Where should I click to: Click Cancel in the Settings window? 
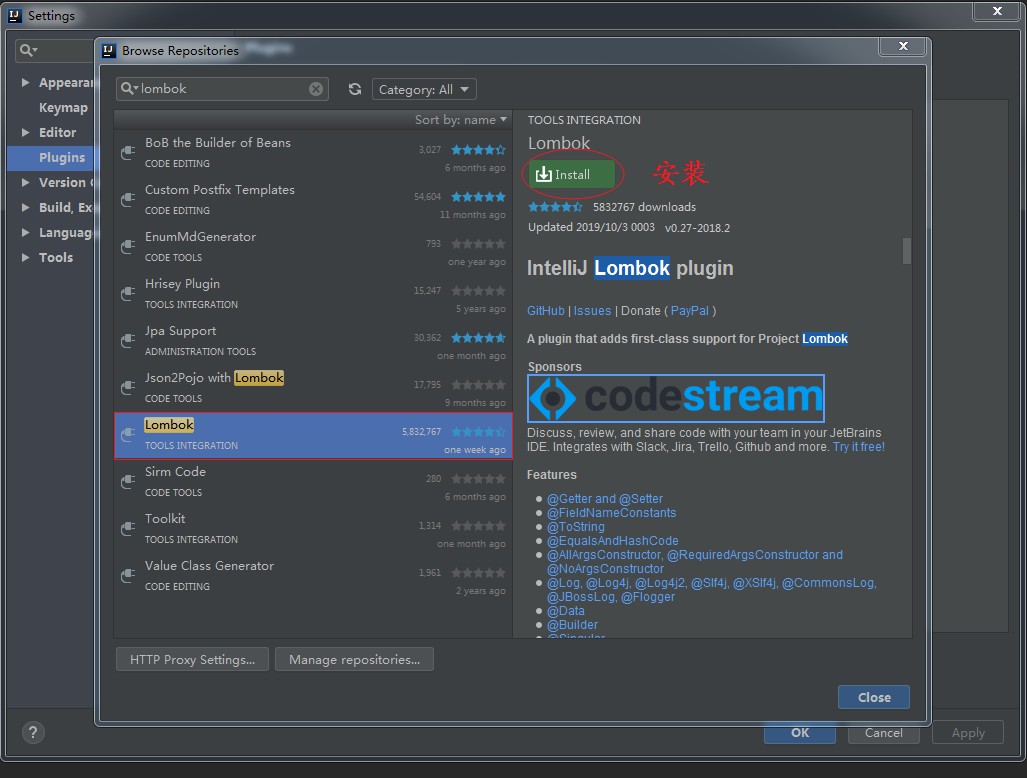pos(884,733)
